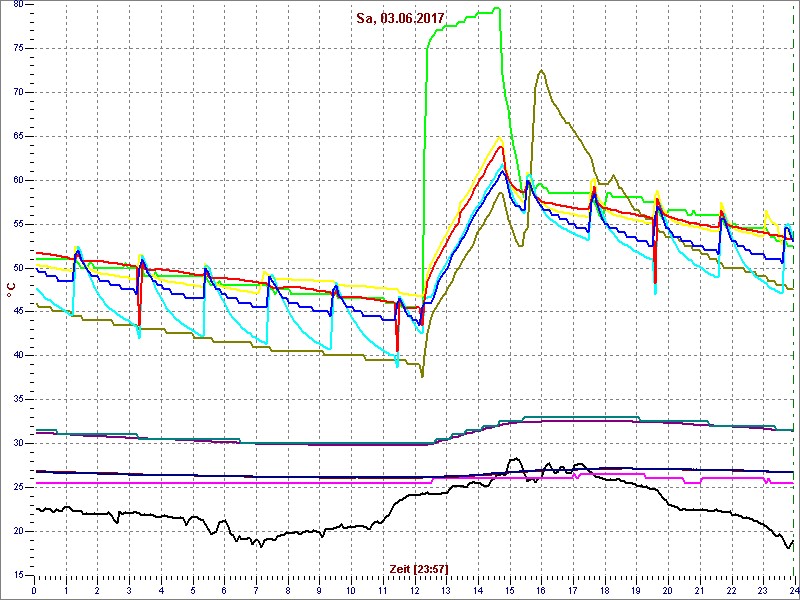The width and height of the screenshot is (800, 600).
Task: Click the cyan curve's trough just before hour 9.5
Action: [x=330, y=349]
